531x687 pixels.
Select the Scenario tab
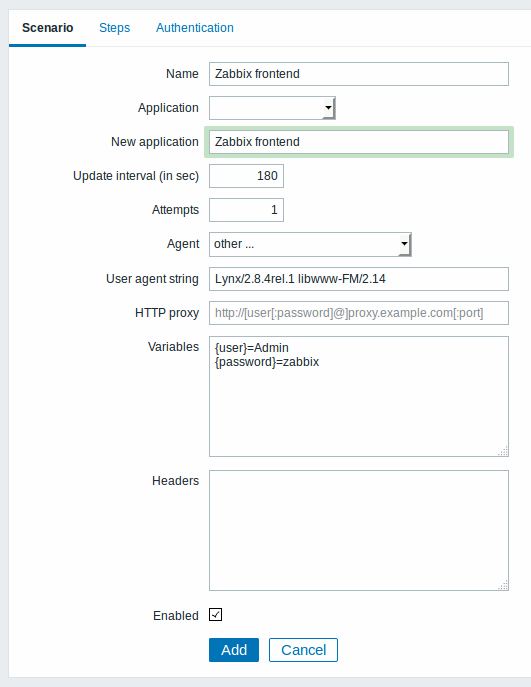(x=47, y=28)
